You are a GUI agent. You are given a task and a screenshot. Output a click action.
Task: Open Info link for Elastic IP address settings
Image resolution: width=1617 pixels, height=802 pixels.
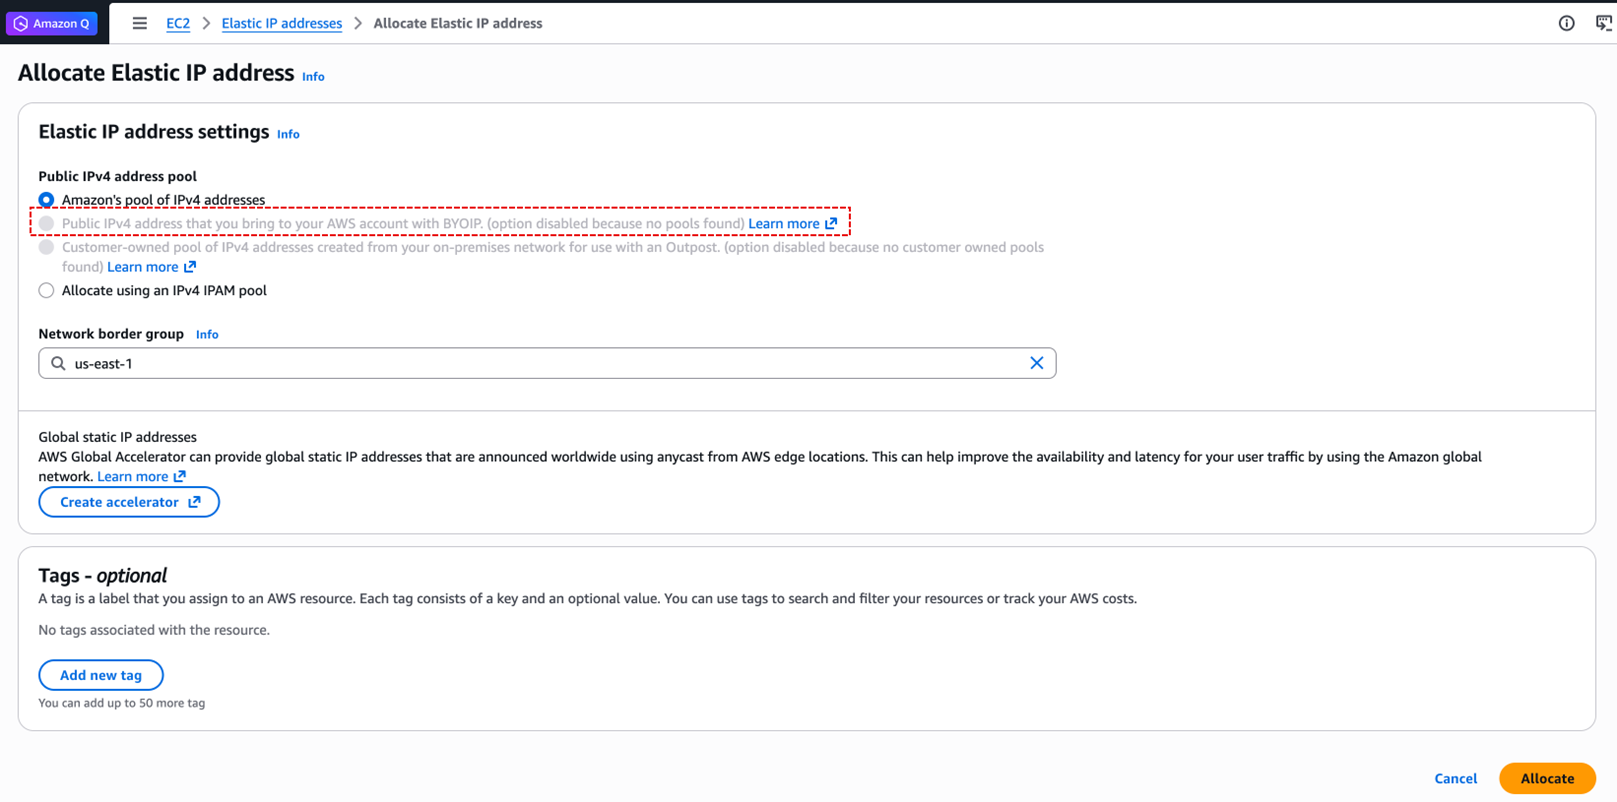click(288, 134)
